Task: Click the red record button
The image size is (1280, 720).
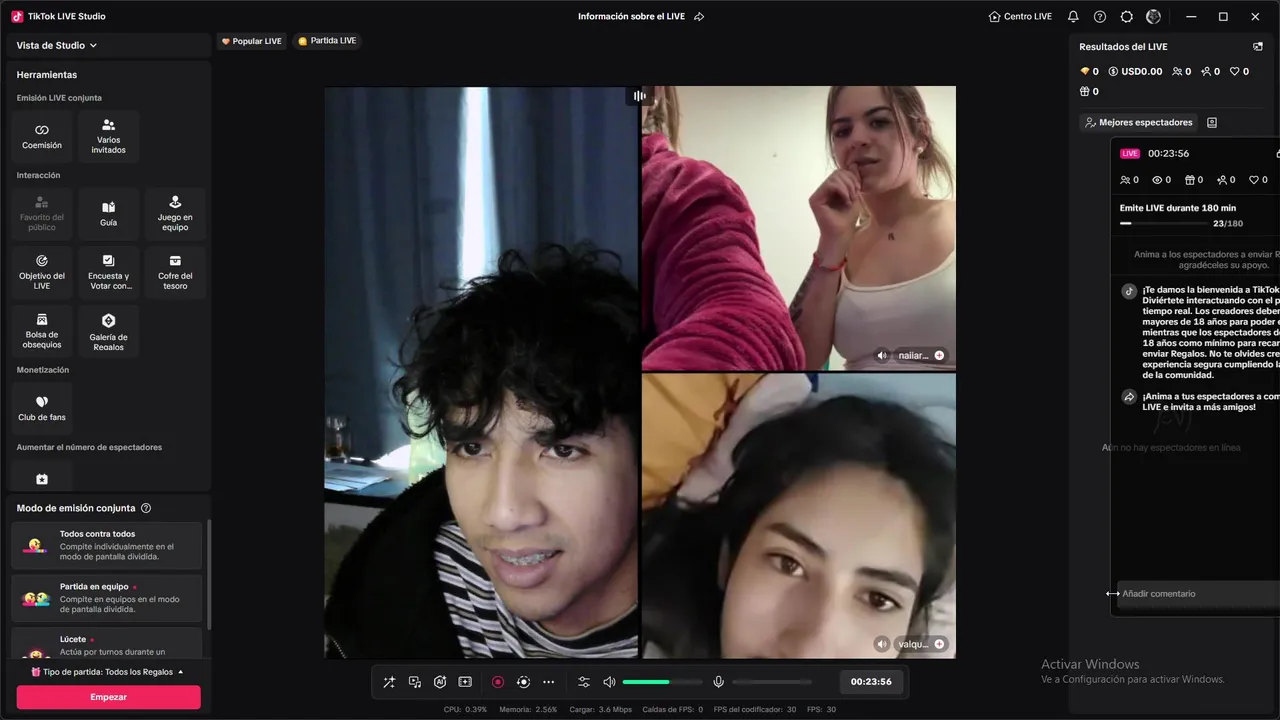Action: [498, 682]
